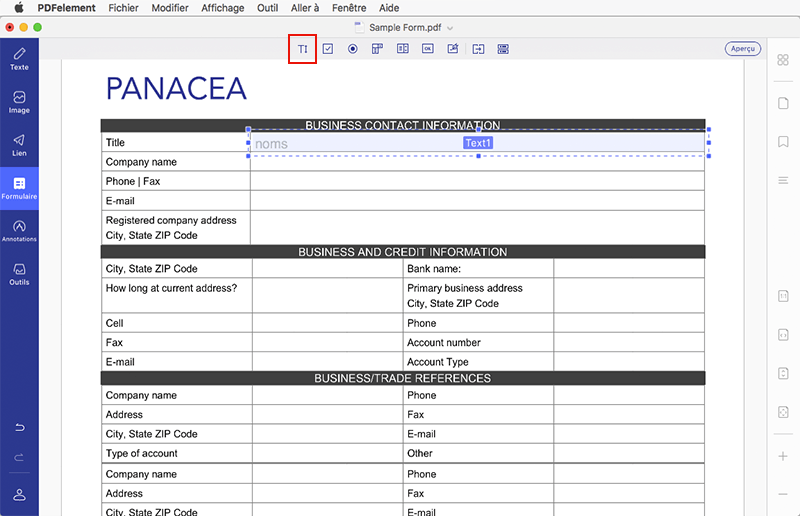Open the Lien tool in sidebar

click(19, 145)
